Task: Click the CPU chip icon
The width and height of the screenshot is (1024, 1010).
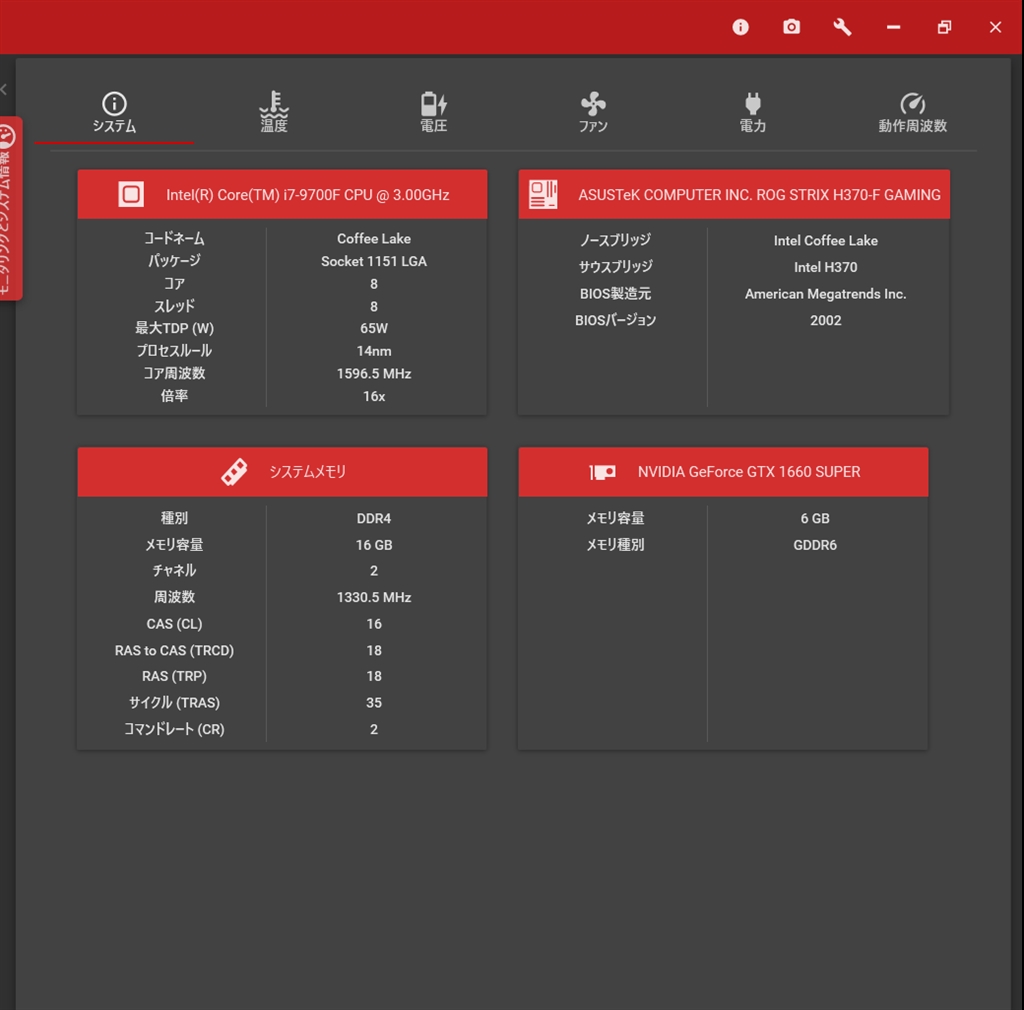Action: click(131, 194)
